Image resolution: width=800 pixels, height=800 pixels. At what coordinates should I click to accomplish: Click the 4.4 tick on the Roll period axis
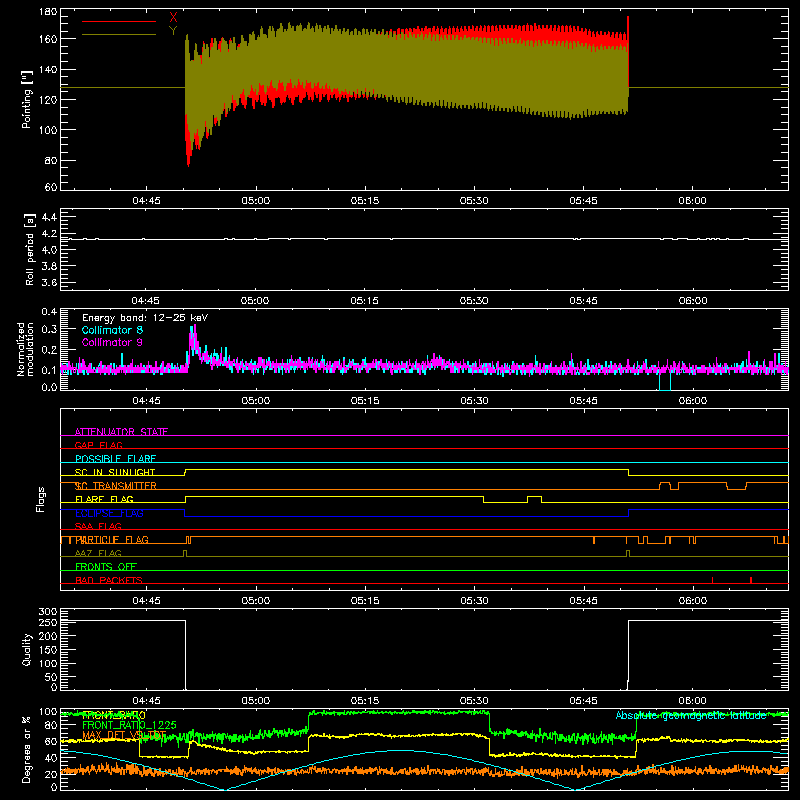(x=49, y=217)
